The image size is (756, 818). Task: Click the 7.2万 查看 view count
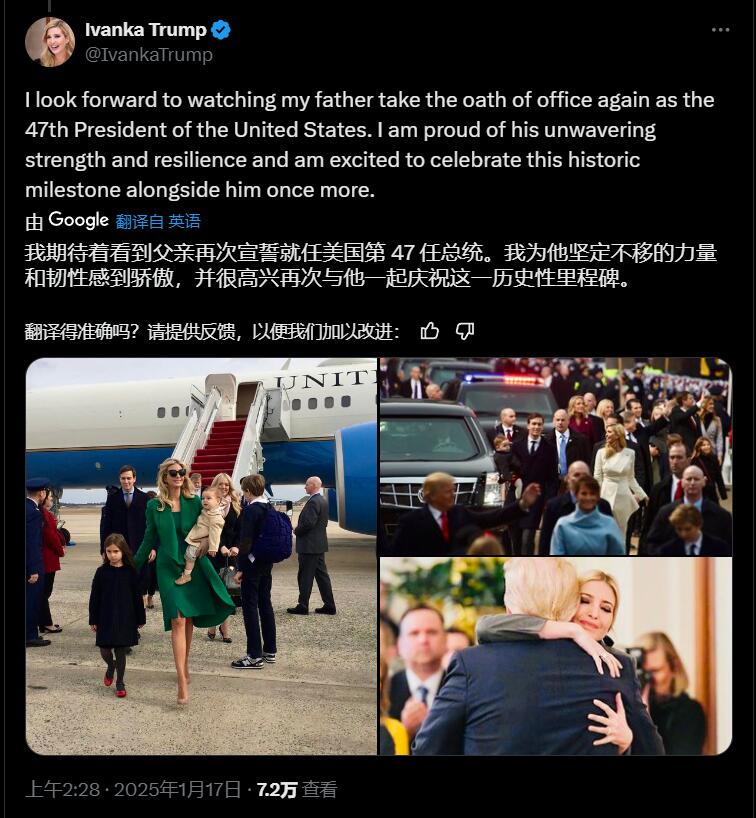(297, 789)
